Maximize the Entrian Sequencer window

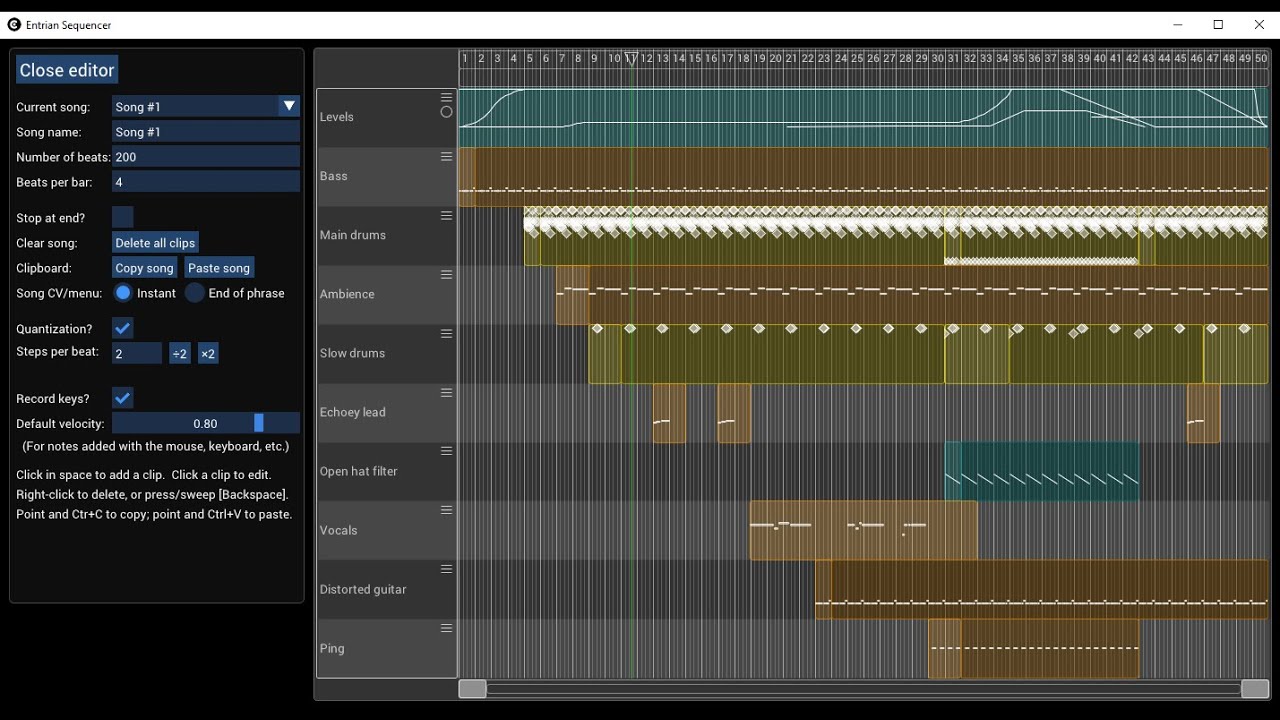[x=1218, y=25]
